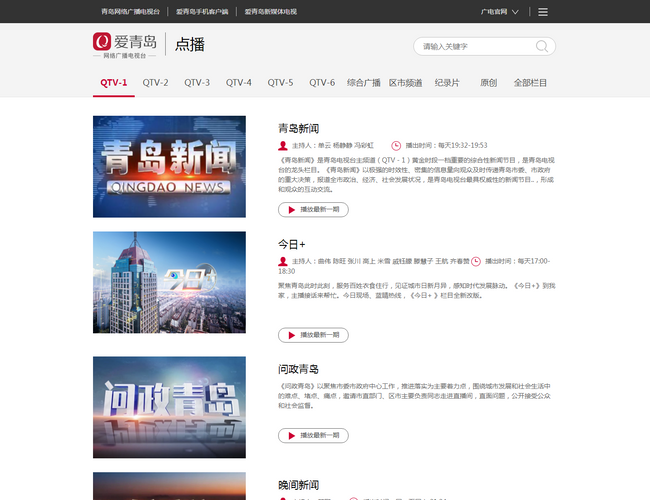Open the 青岛新闻 program thumbnail

pyautogui.click(x=169, y=166)
